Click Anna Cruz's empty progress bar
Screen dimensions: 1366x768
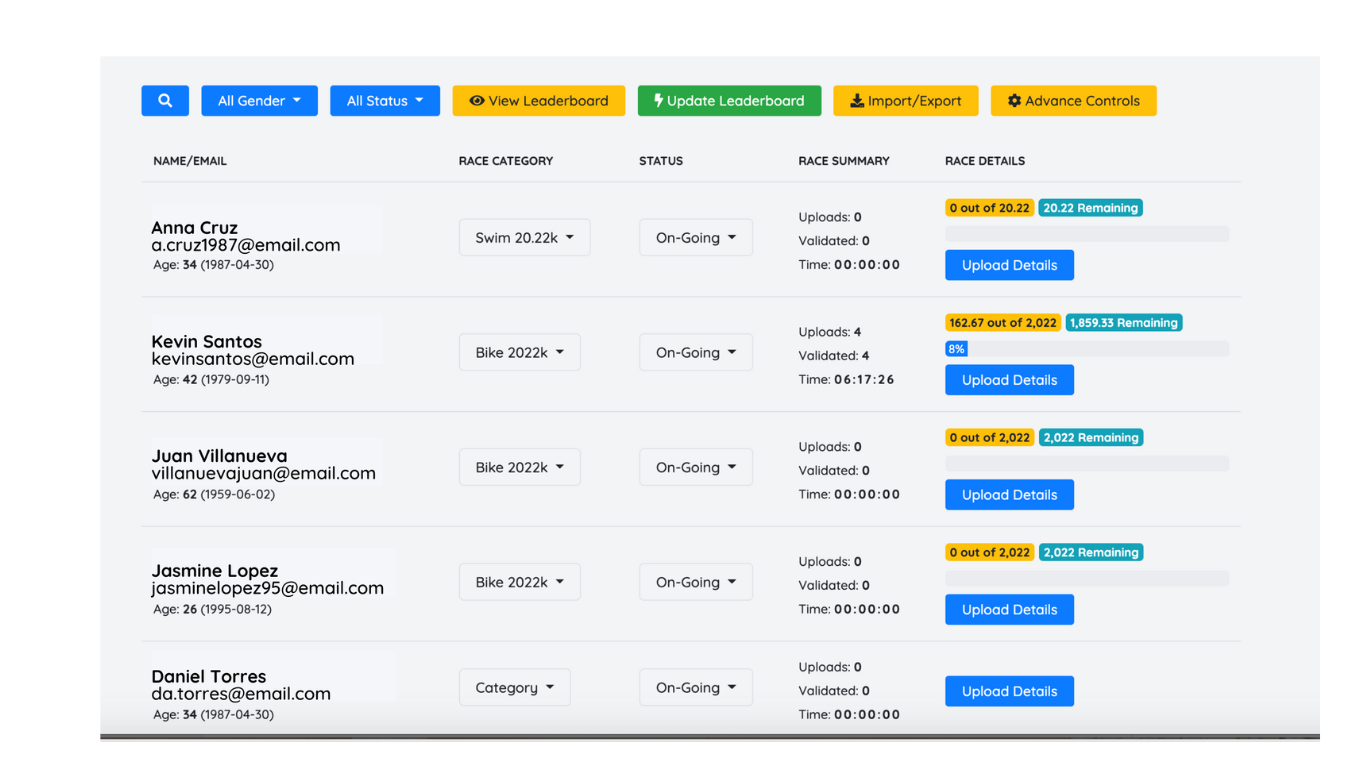tap(1087, 234)
